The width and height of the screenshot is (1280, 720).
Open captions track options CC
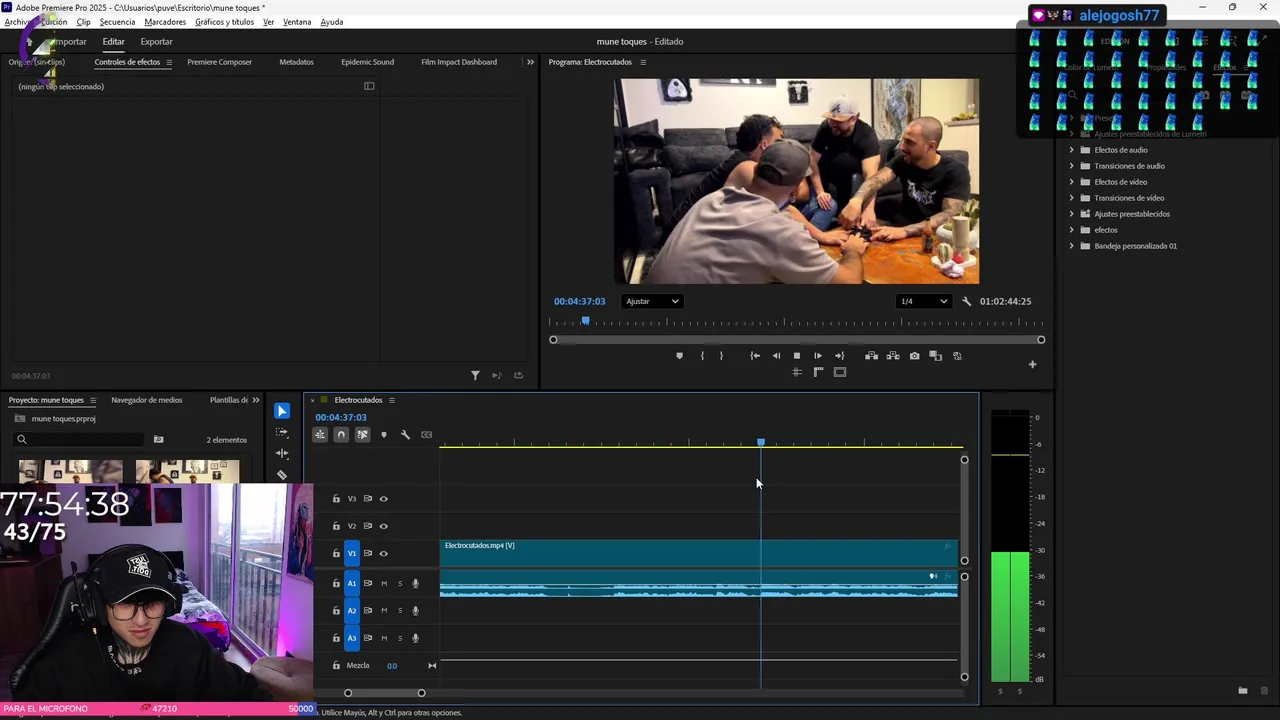[427, 435]
